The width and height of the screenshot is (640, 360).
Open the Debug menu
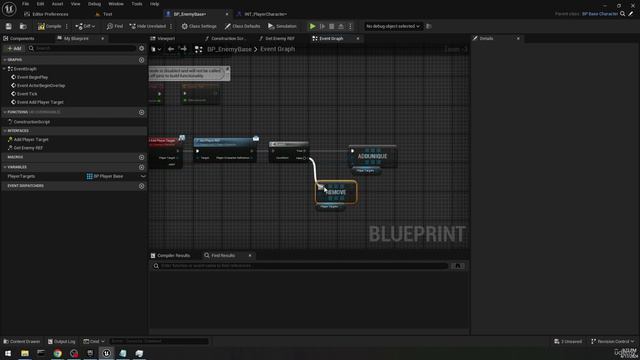(94, 4)
